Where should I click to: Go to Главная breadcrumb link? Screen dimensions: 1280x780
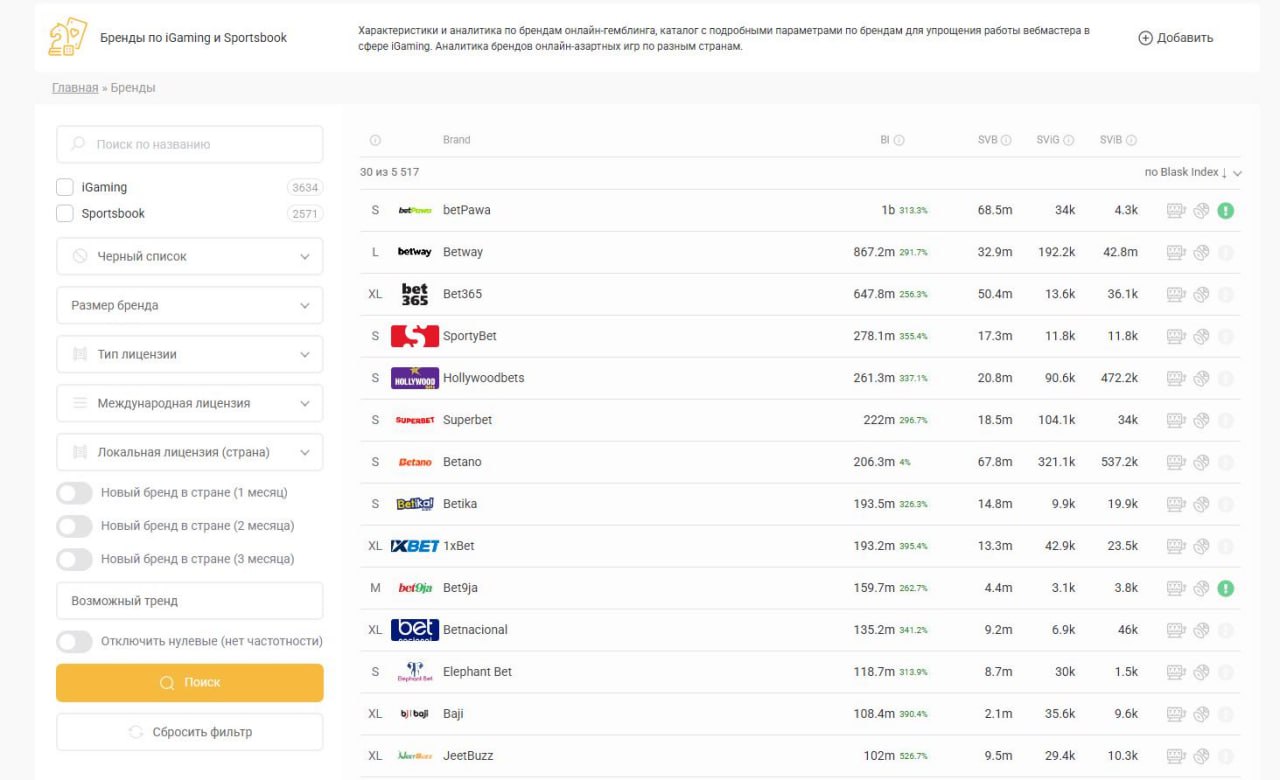pyautogui.click(x=75, y=88)
